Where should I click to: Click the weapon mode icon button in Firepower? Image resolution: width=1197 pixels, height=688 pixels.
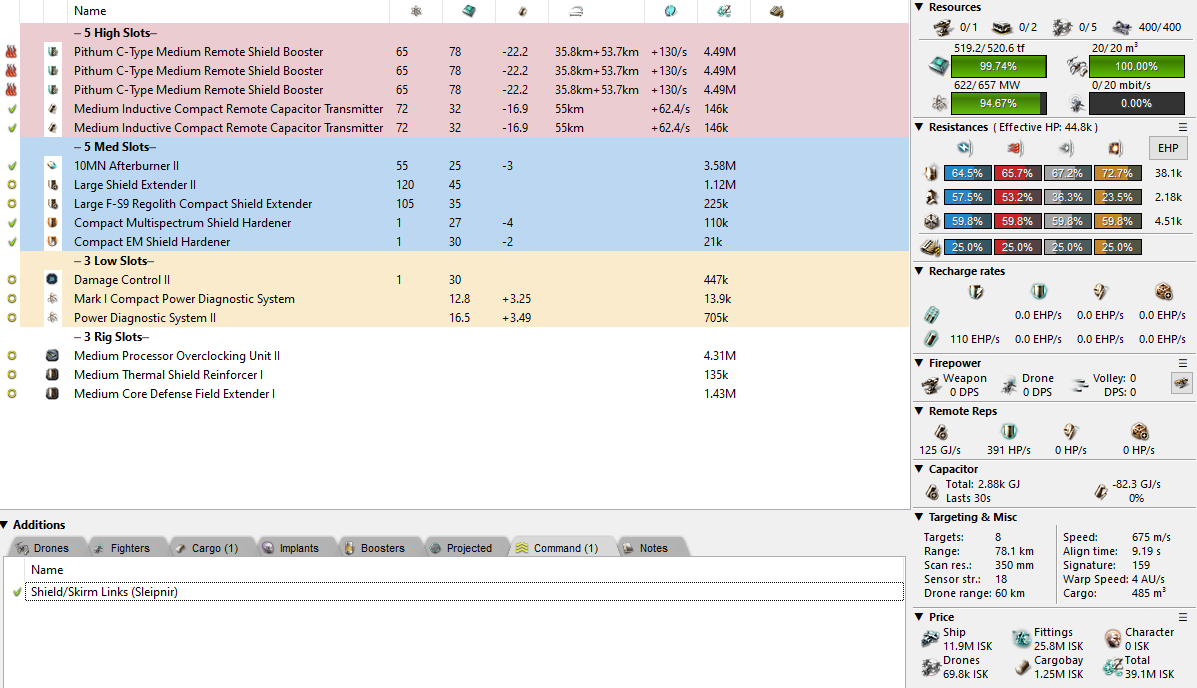[x=1181, y=384]
